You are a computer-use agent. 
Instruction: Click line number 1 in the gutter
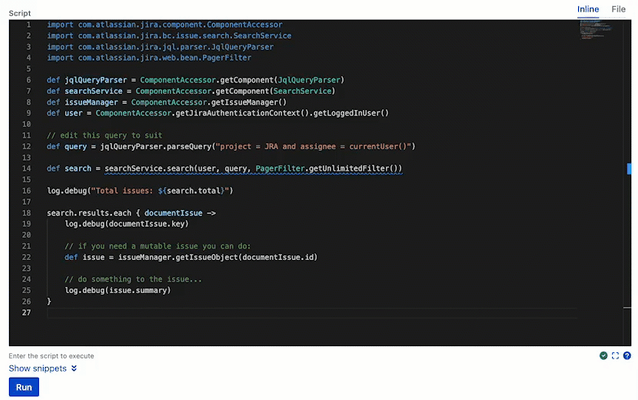(28, 25)
